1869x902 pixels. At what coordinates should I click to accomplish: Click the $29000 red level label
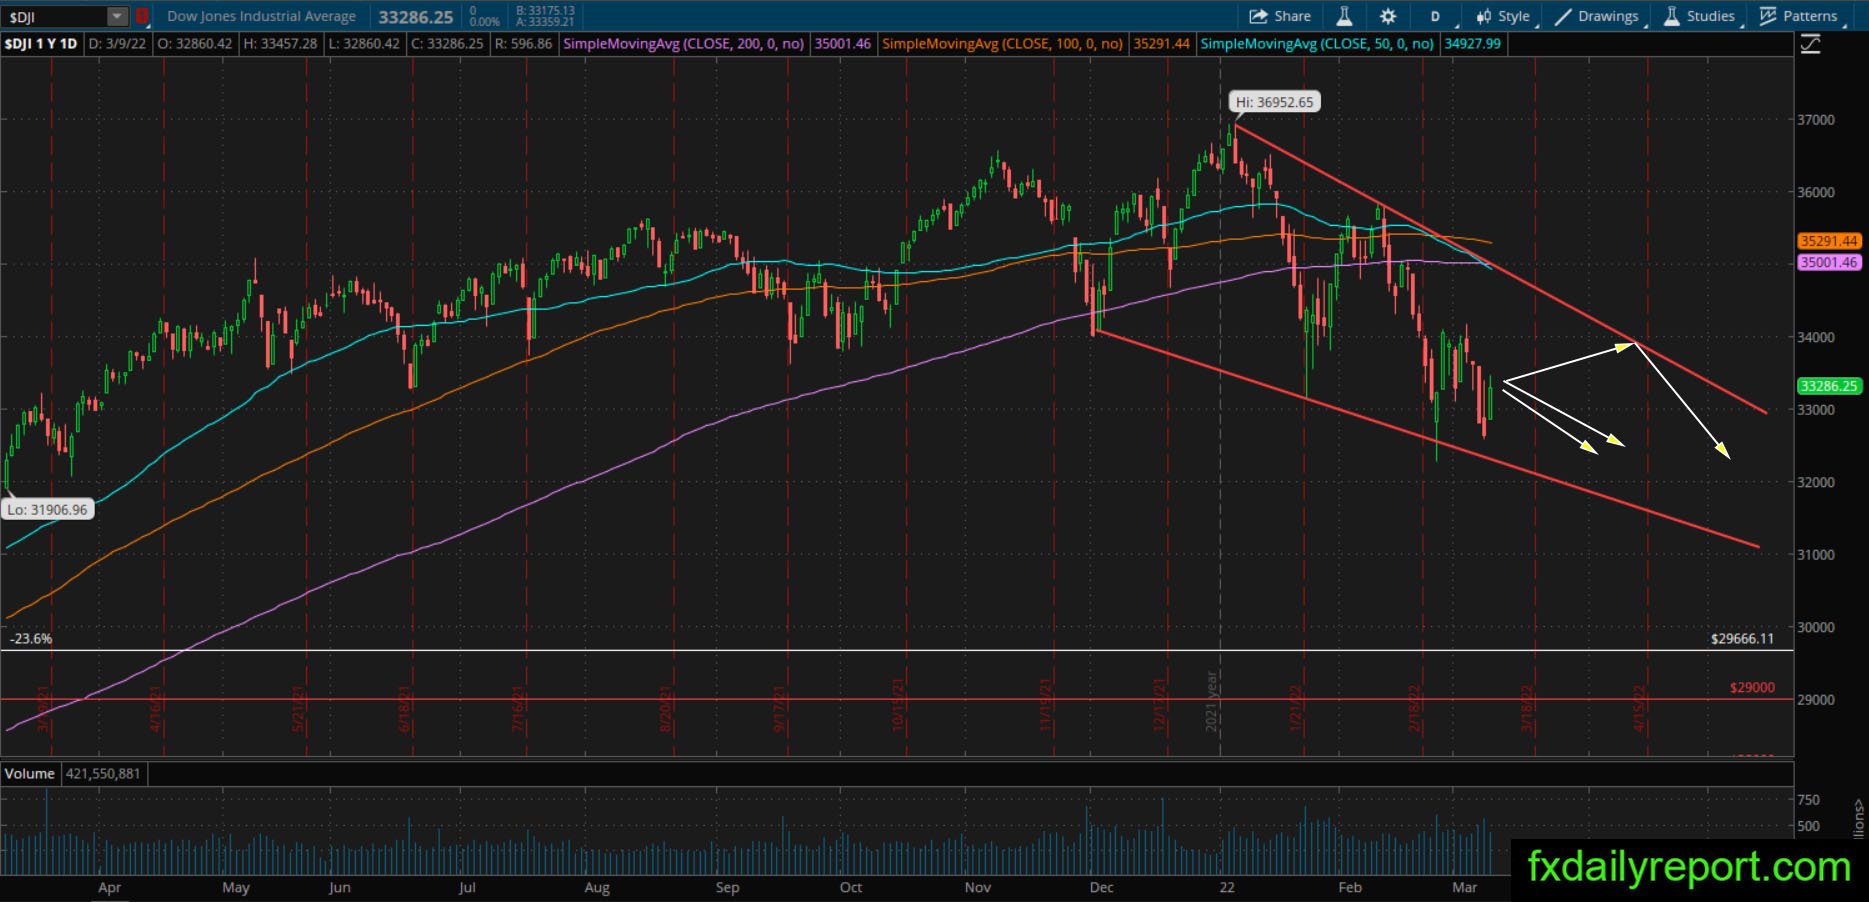(1752, 687)
